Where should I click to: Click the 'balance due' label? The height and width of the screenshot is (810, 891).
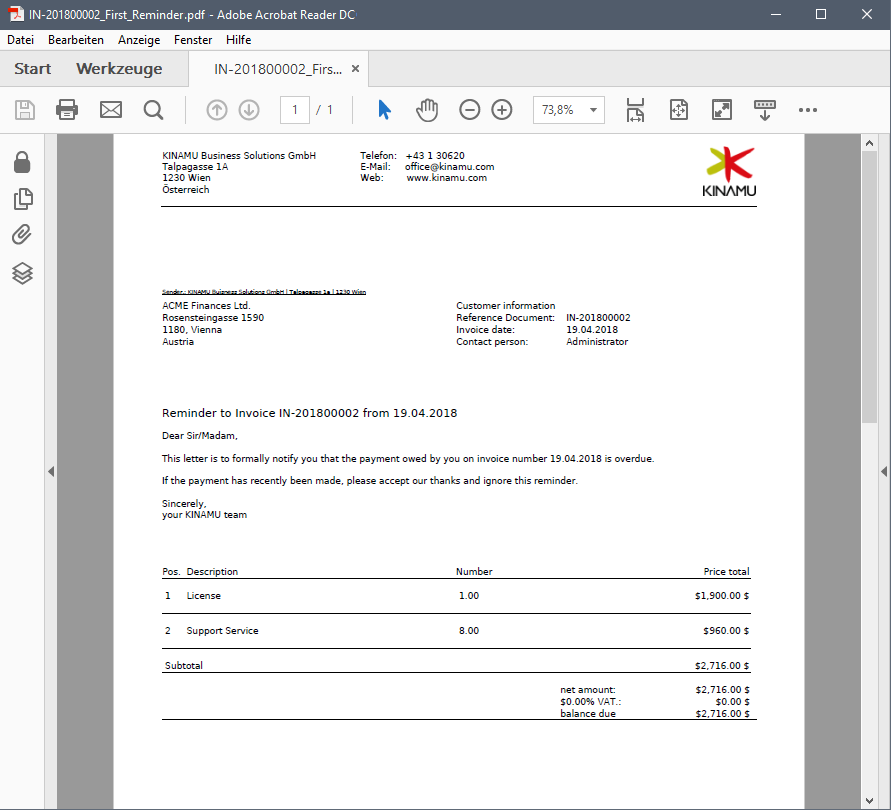588,713
